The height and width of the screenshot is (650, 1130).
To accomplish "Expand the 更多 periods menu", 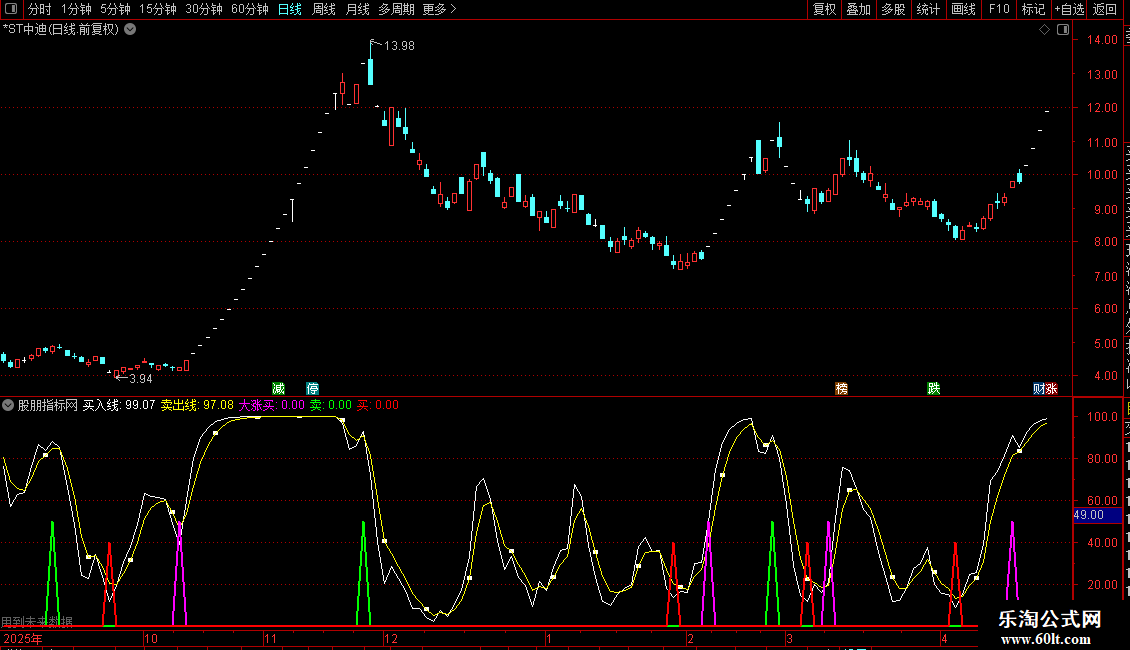I will coord(440,9).
